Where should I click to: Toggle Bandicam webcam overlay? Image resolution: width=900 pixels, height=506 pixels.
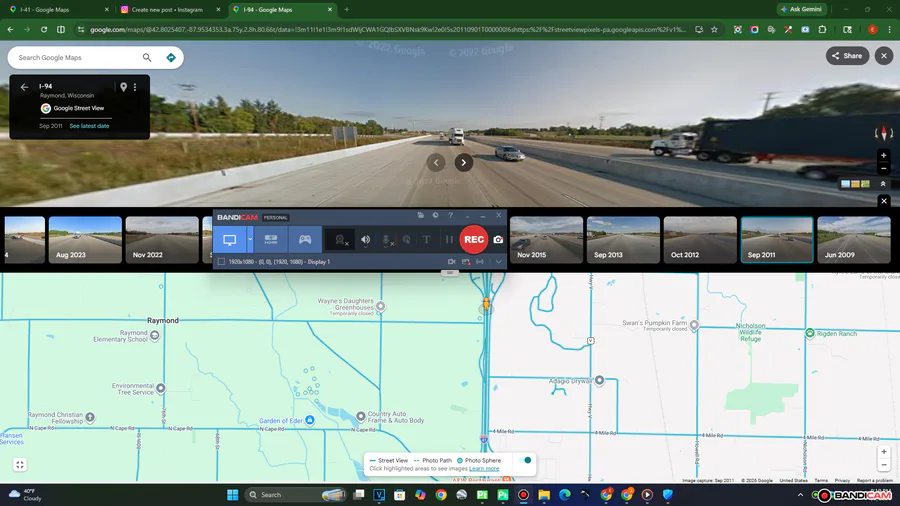pos(341,240)
